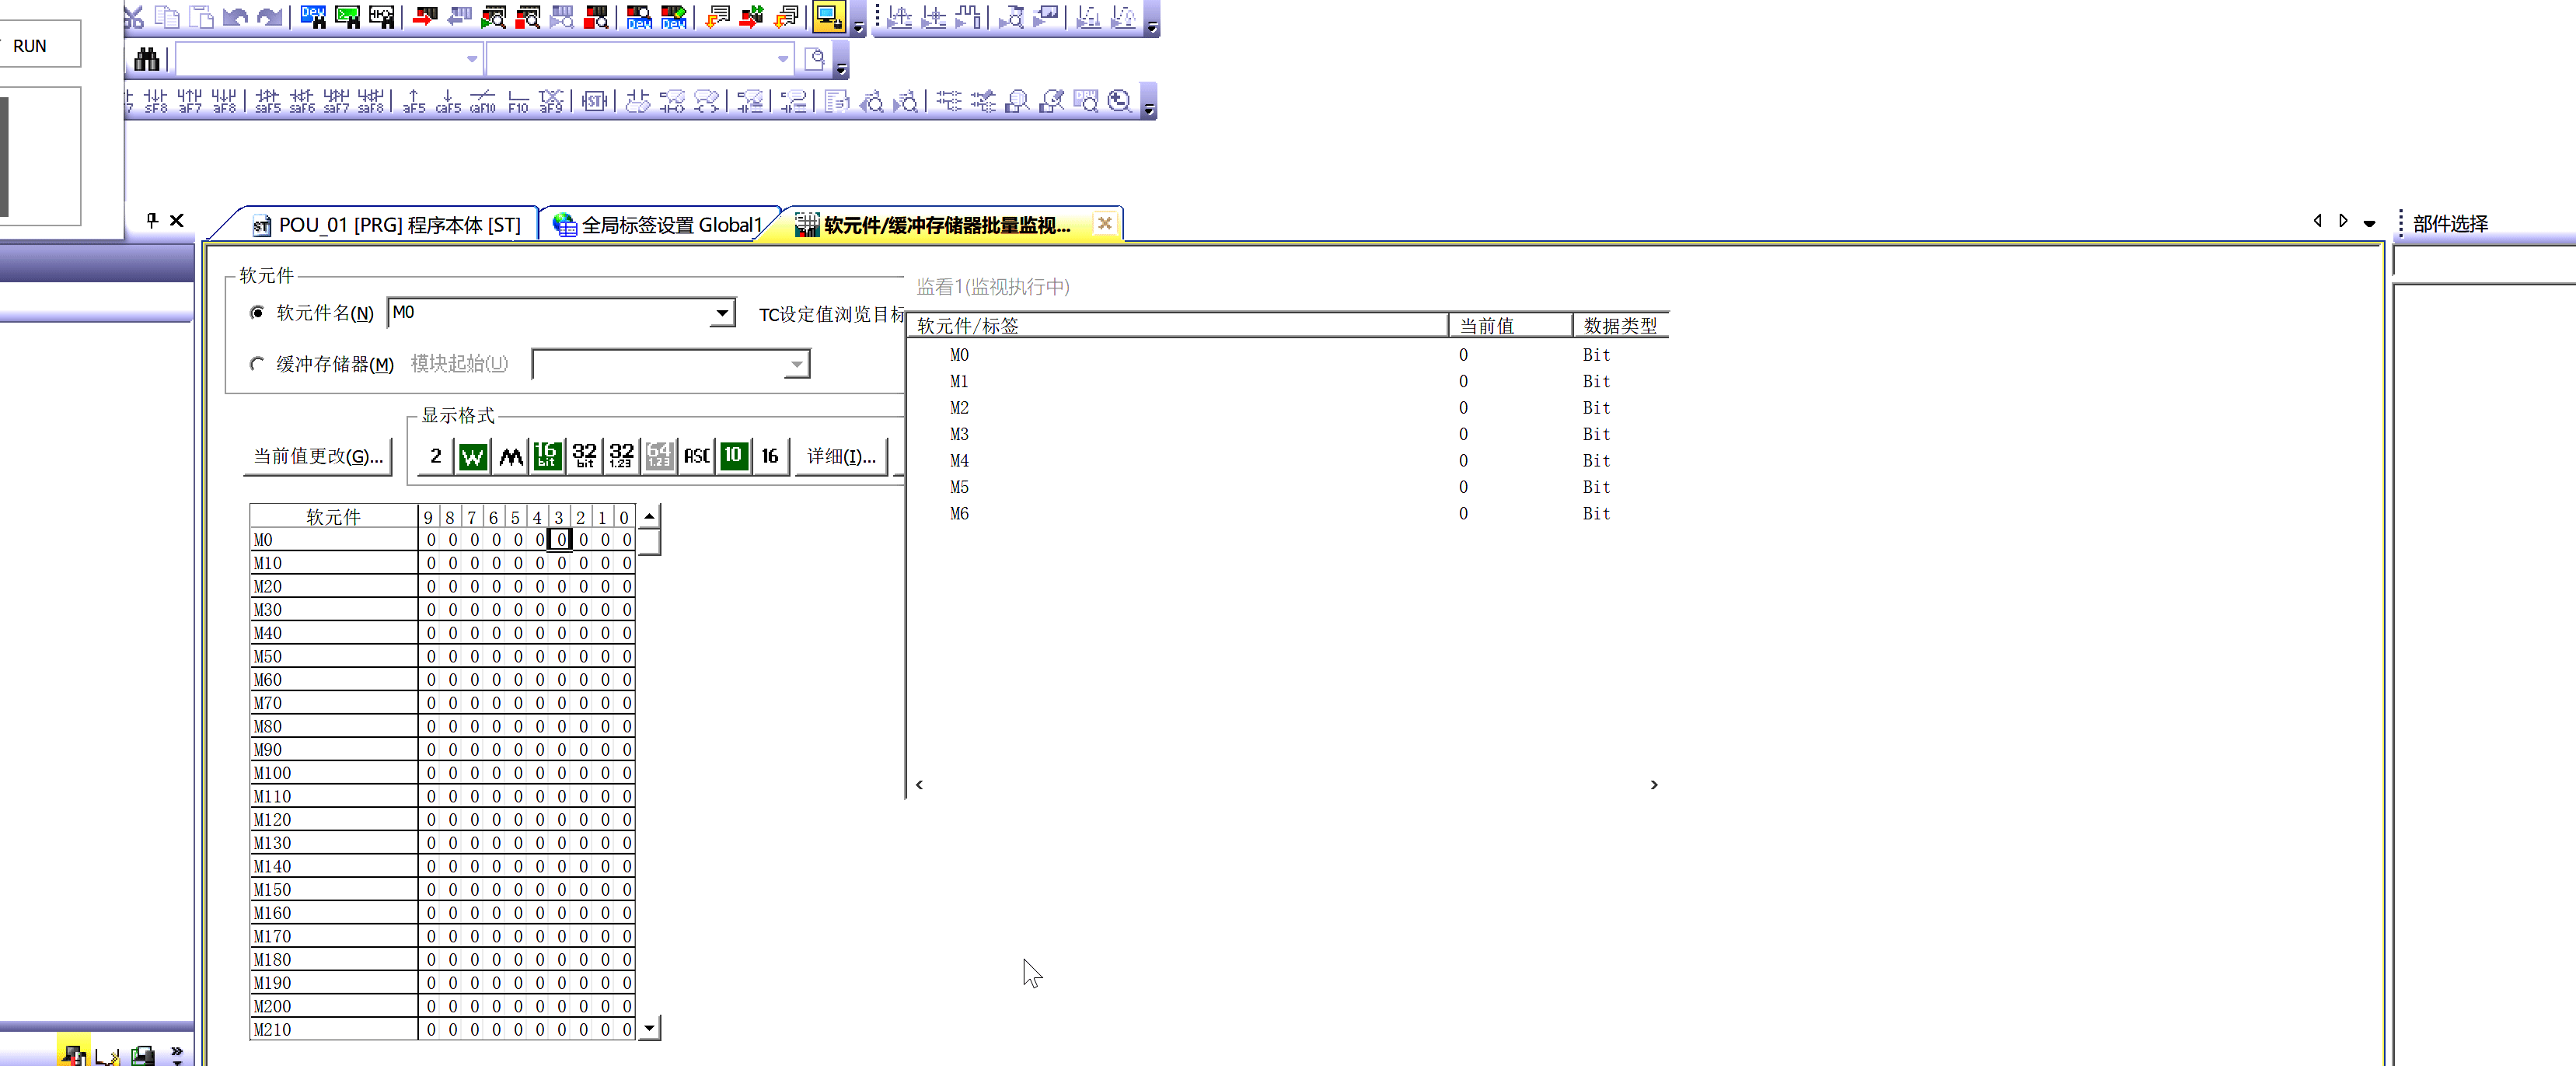Toggle multi-point bit display 'M' icon
This screenshot has height=1066, width=2576.
pos(510,456)
